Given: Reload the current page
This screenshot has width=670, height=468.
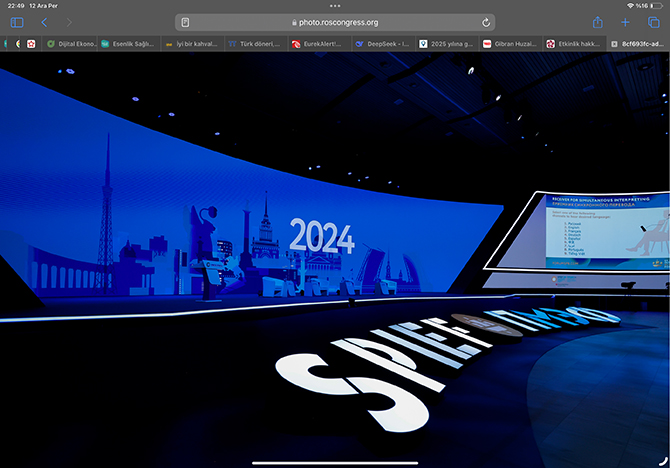Looking at the screenshot, I should tap(486, 22).
